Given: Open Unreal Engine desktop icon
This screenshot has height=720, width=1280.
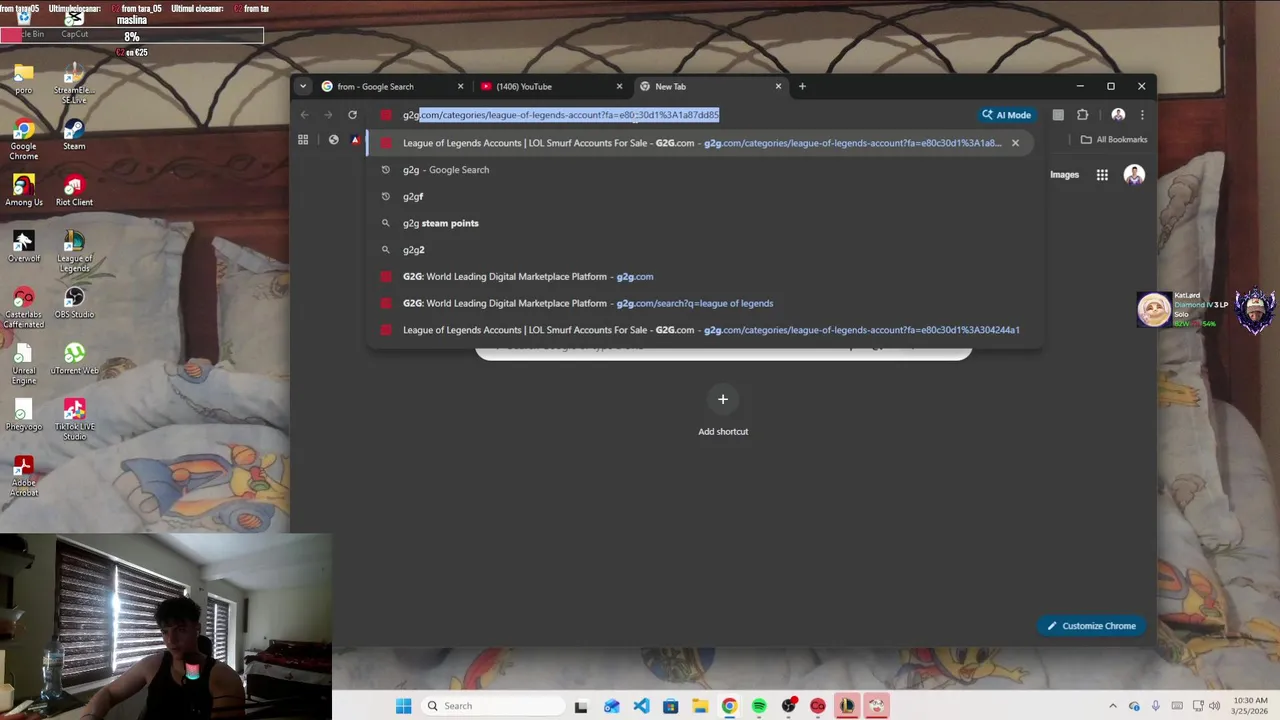Looking at the screenshot, I should tap(24, 364).
